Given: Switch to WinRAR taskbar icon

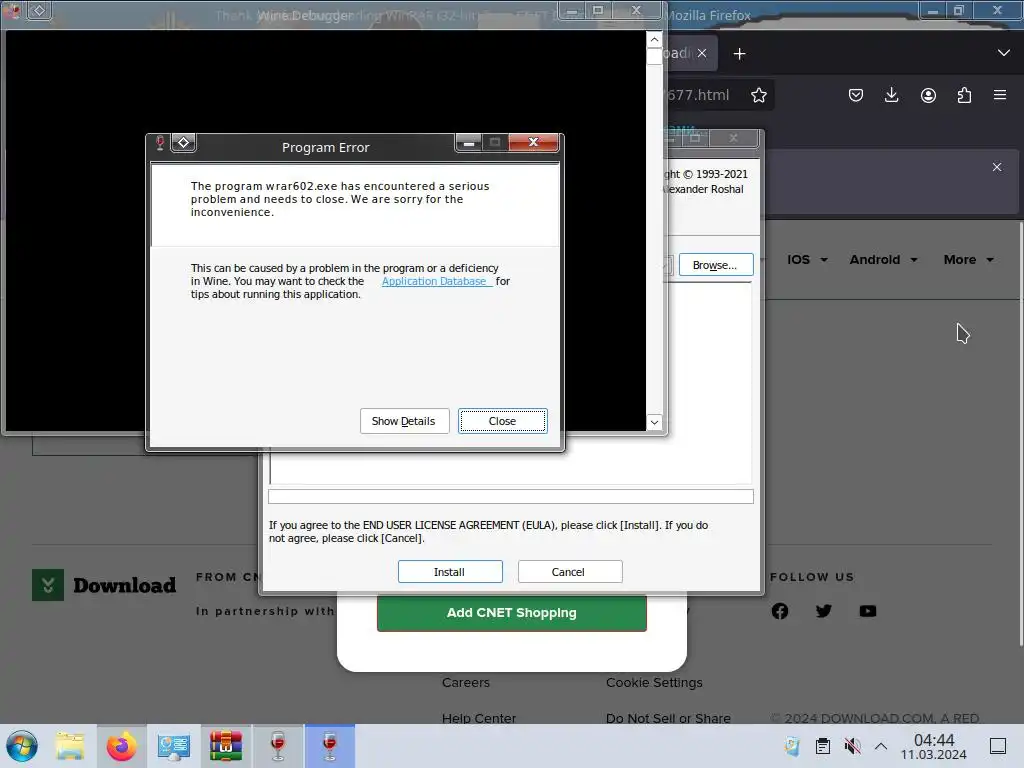Looking at the screenshot, I should (x=226, y=746).
